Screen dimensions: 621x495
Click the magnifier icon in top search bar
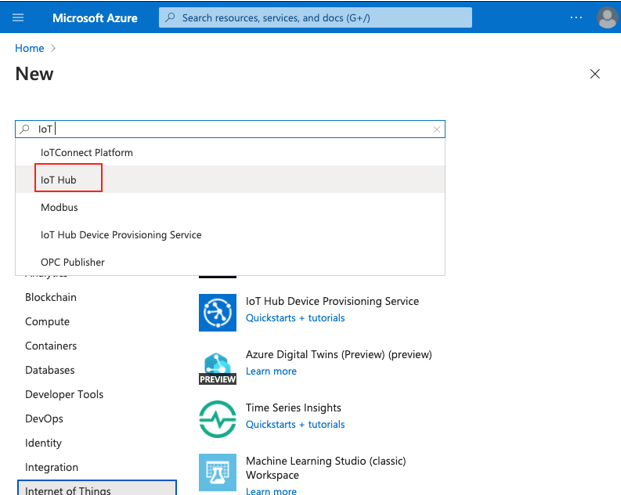170,17
